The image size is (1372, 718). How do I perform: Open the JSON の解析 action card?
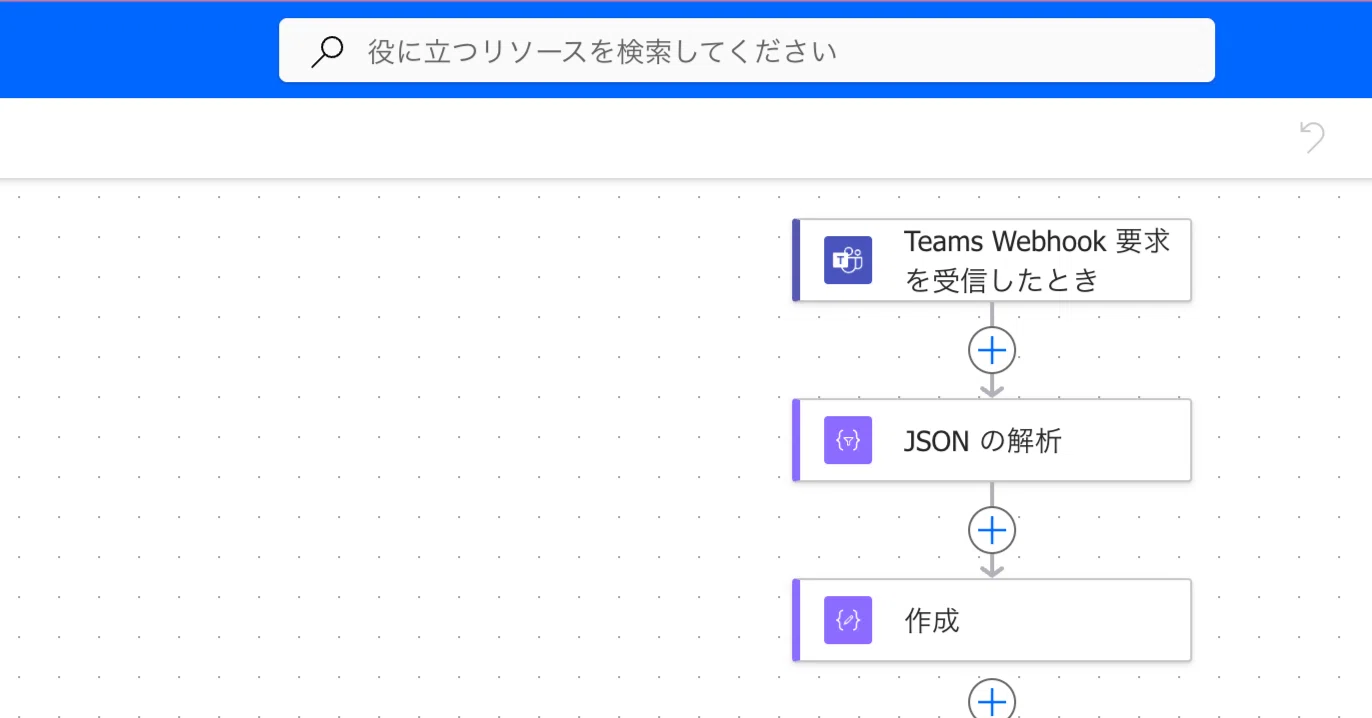[x=991, y=440]
